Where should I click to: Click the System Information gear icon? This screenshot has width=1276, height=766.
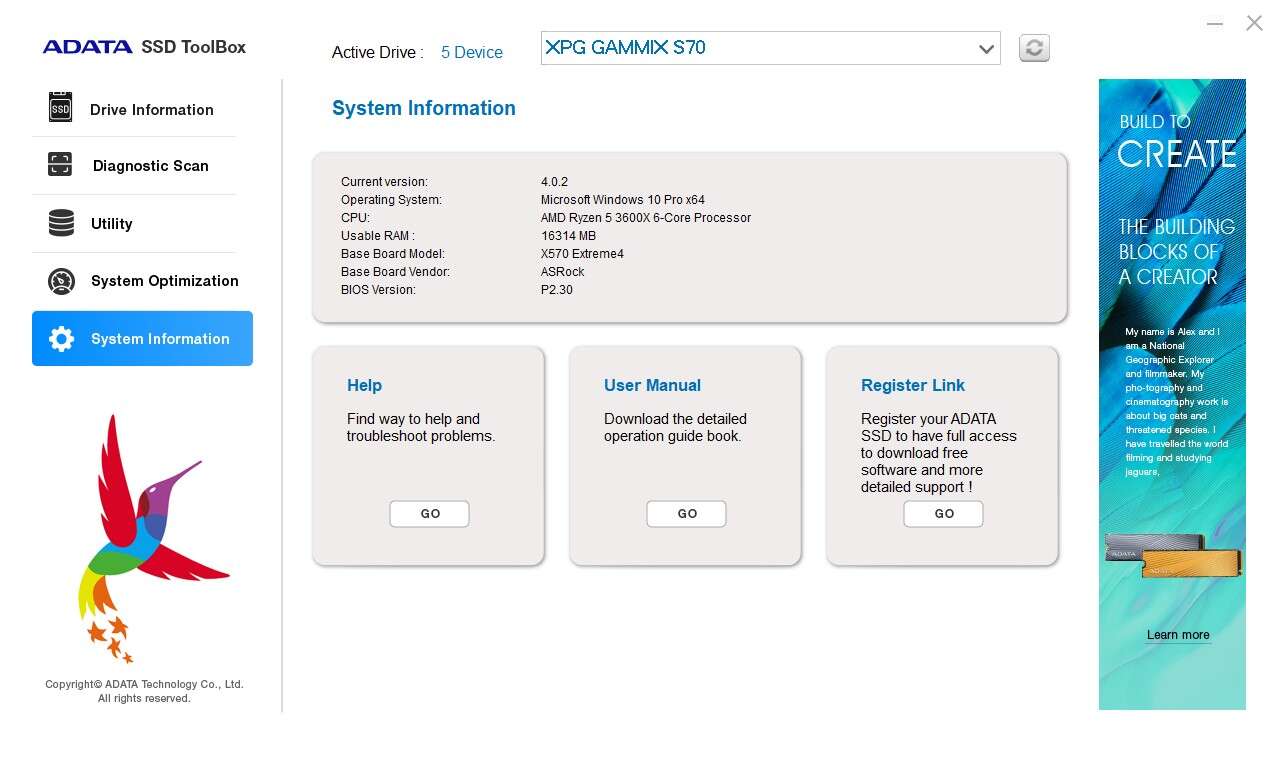(x=61, y=339)
